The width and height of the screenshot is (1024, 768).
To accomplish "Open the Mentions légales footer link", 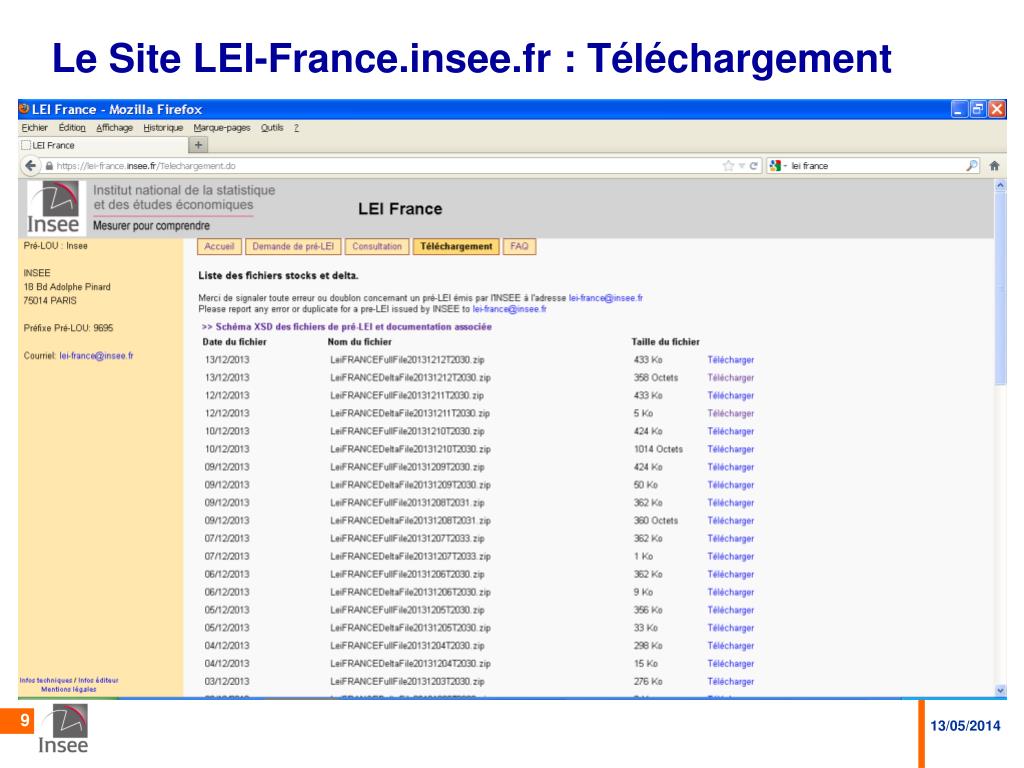I will click(69, 689).
